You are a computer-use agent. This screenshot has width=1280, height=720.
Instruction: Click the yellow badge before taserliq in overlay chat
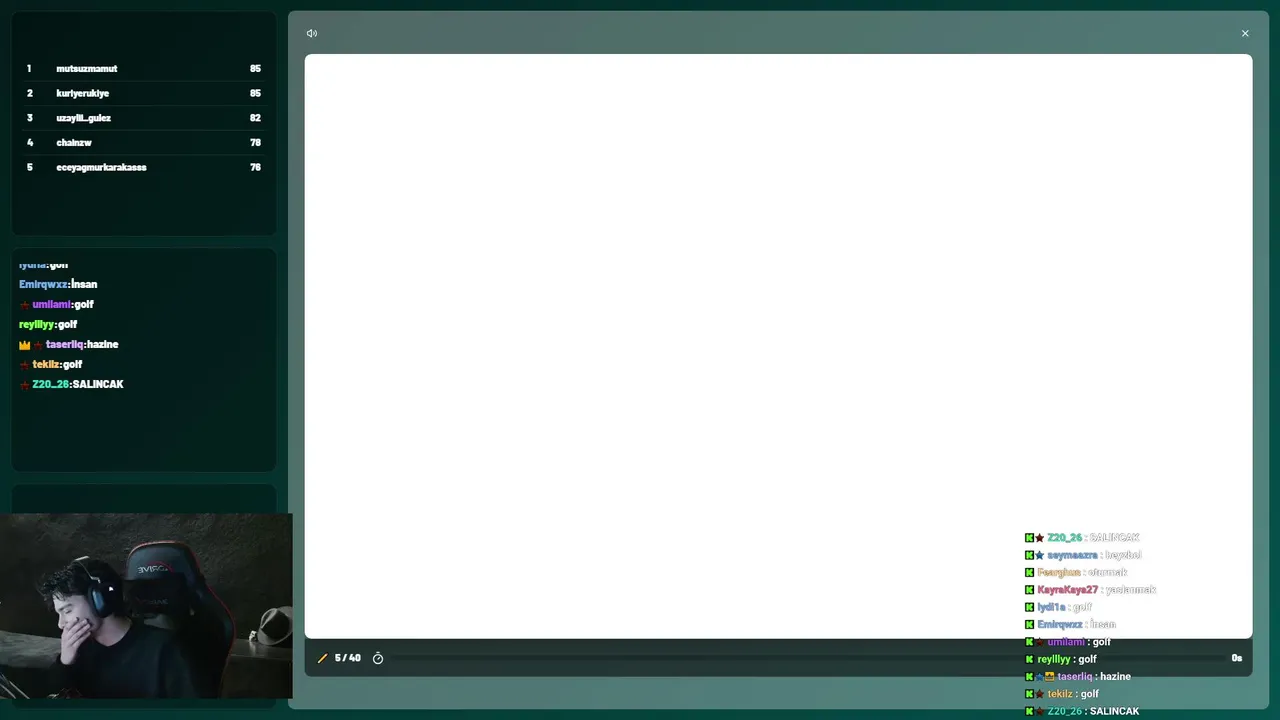pyautogui.click(x=1050, y=677)
